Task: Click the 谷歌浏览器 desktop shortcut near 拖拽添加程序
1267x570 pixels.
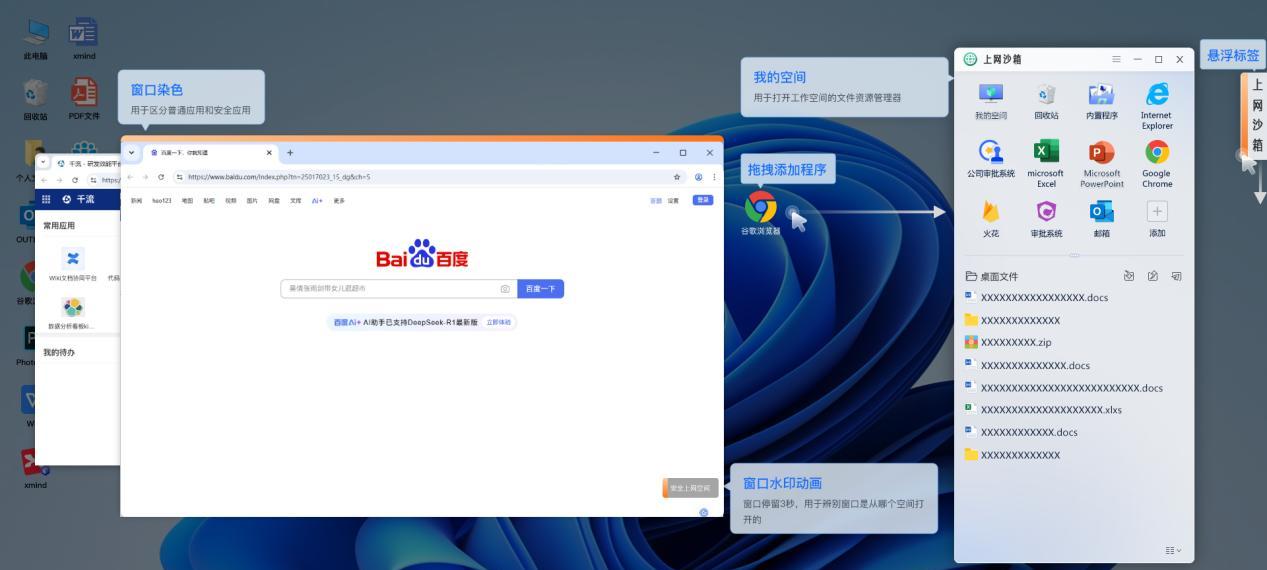Action: (x=761, y=212)
